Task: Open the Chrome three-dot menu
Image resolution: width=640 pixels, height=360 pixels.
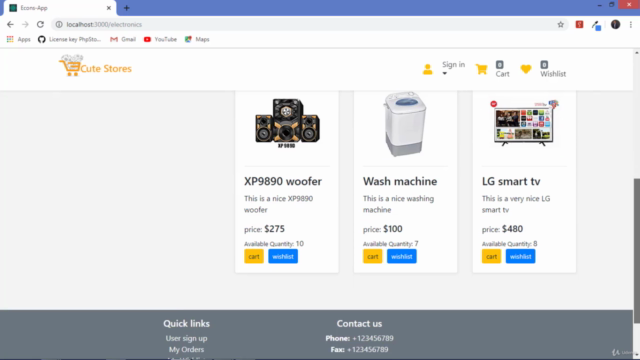Action: 631,24
